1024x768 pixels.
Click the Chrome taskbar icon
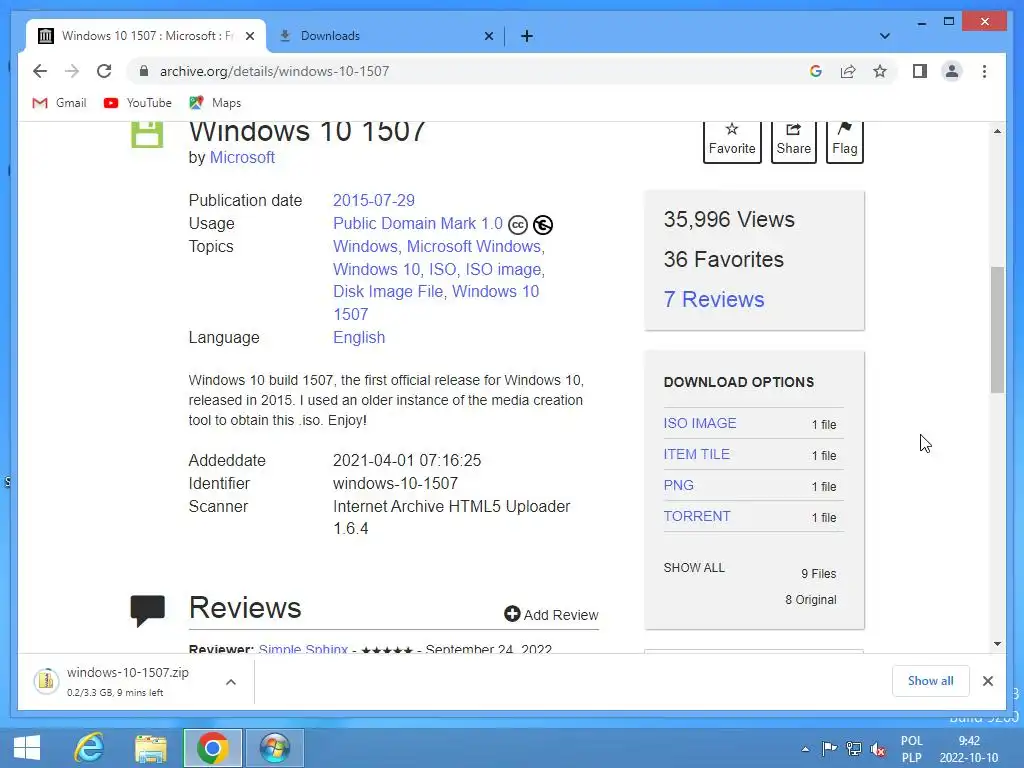point(212,748)
